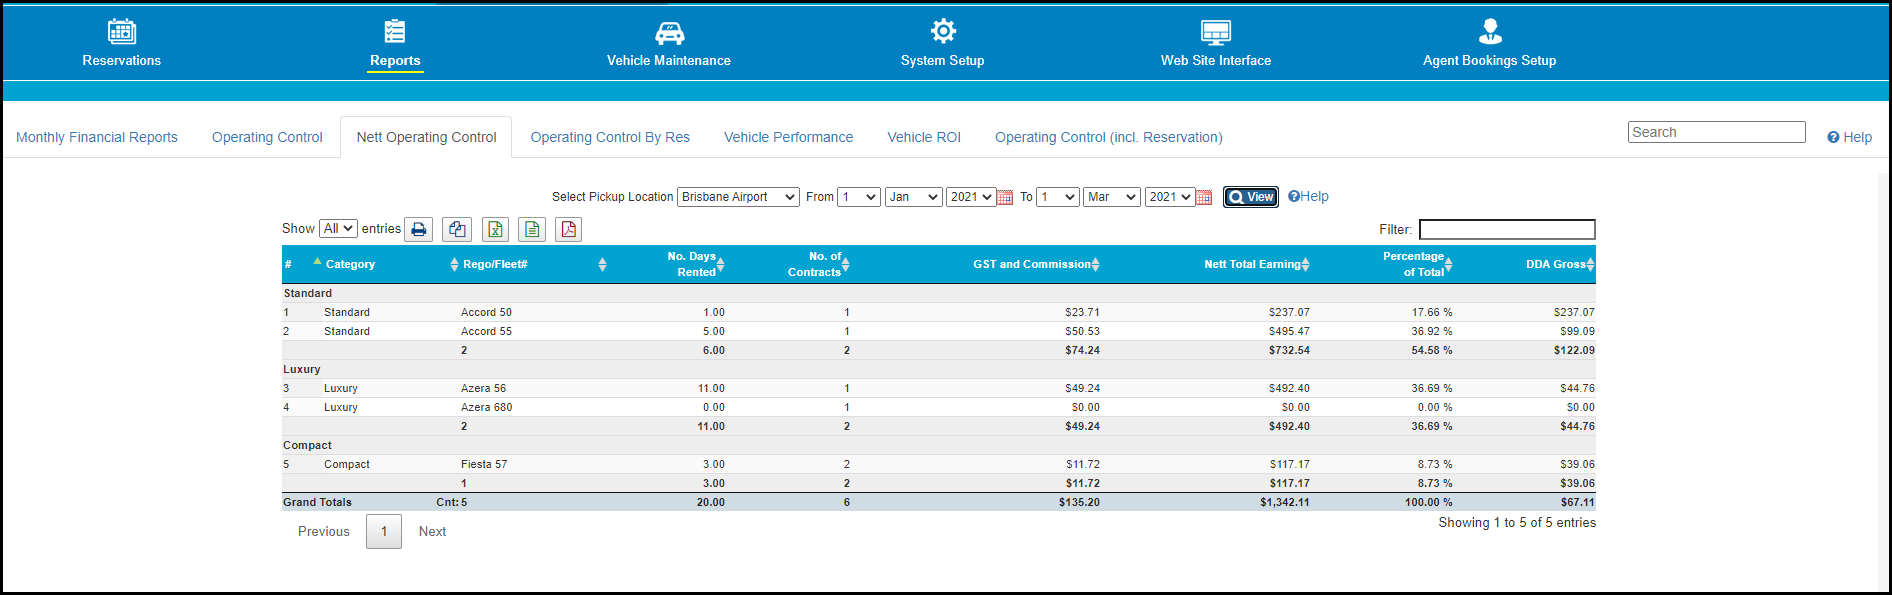Expand the Show entries dropdown
The height and width of the screenshot is (595, 1892).
pos(338,229)
